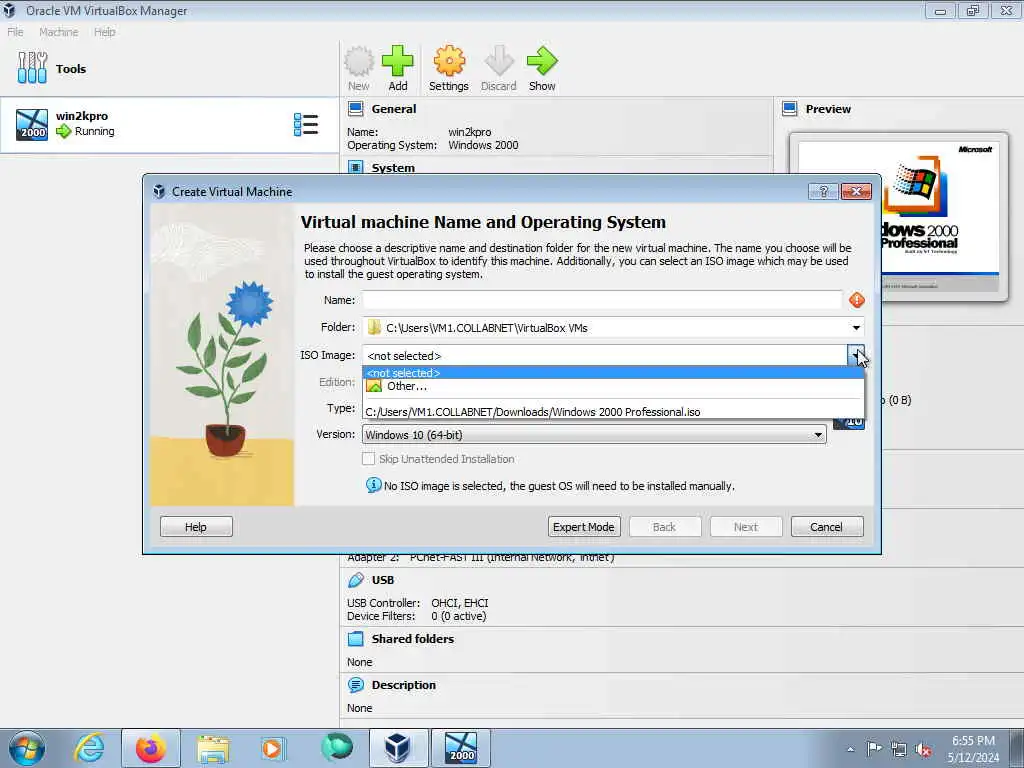Click the Show green arrow icon
This screenshot has width=1024, height=768.
pyautogui.click(x=542, y=61)
